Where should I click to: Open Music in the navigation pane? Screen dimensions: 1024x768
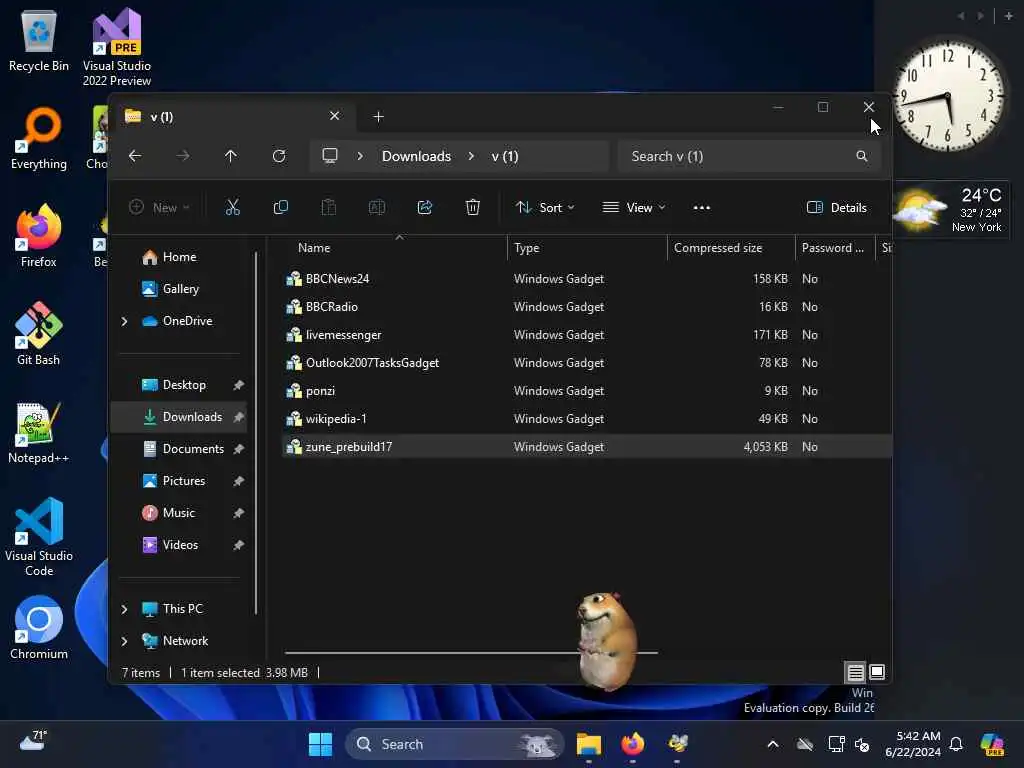coord(178,513)
